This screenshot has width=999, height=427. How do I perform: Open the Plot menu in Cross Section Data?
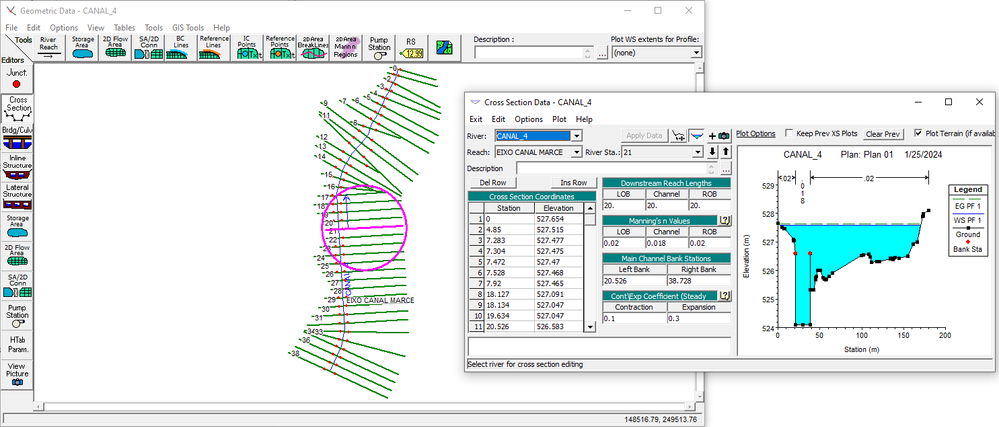[x=559, y=119]
